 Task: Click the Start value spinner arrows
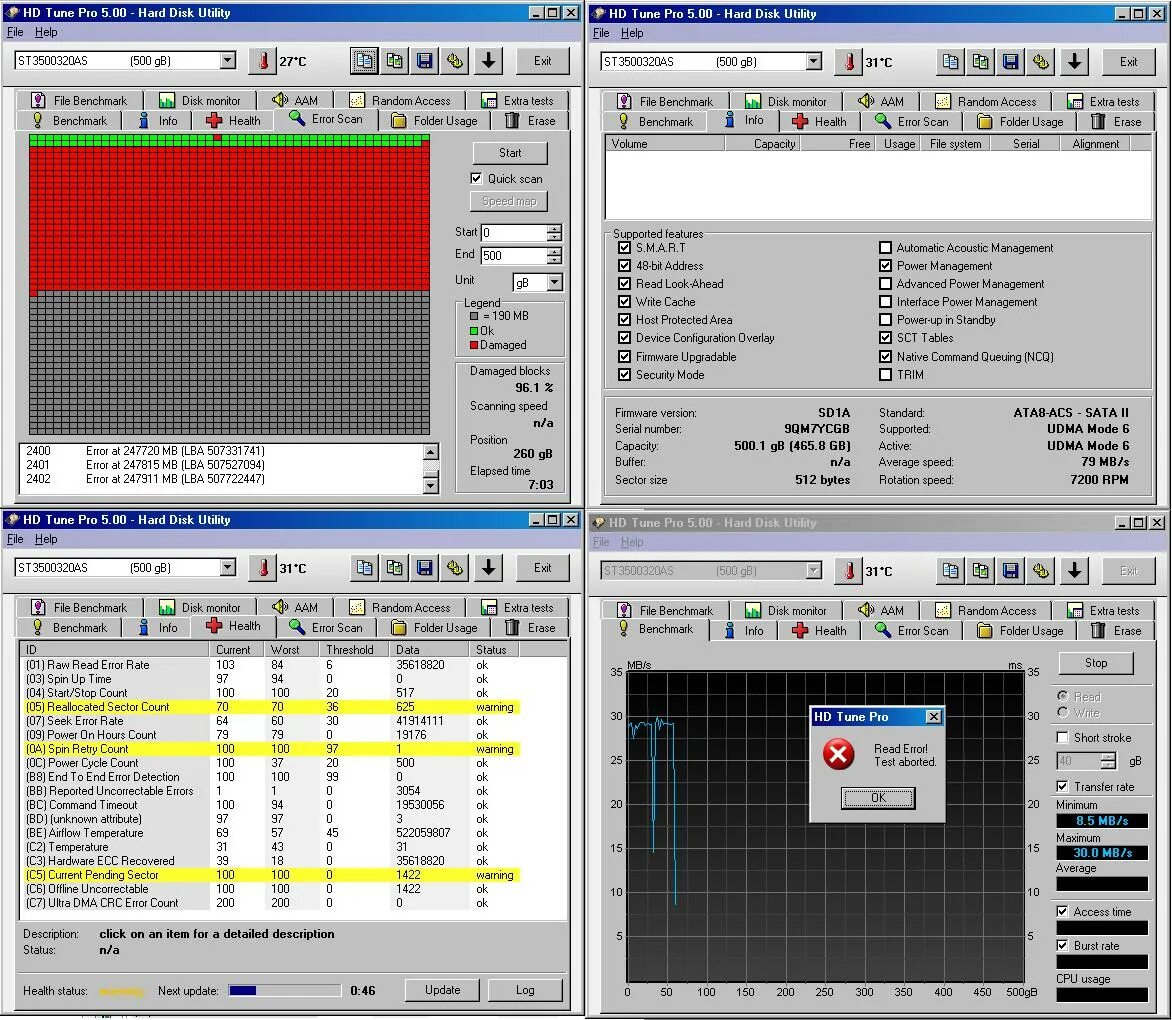(x=554, y=232)
